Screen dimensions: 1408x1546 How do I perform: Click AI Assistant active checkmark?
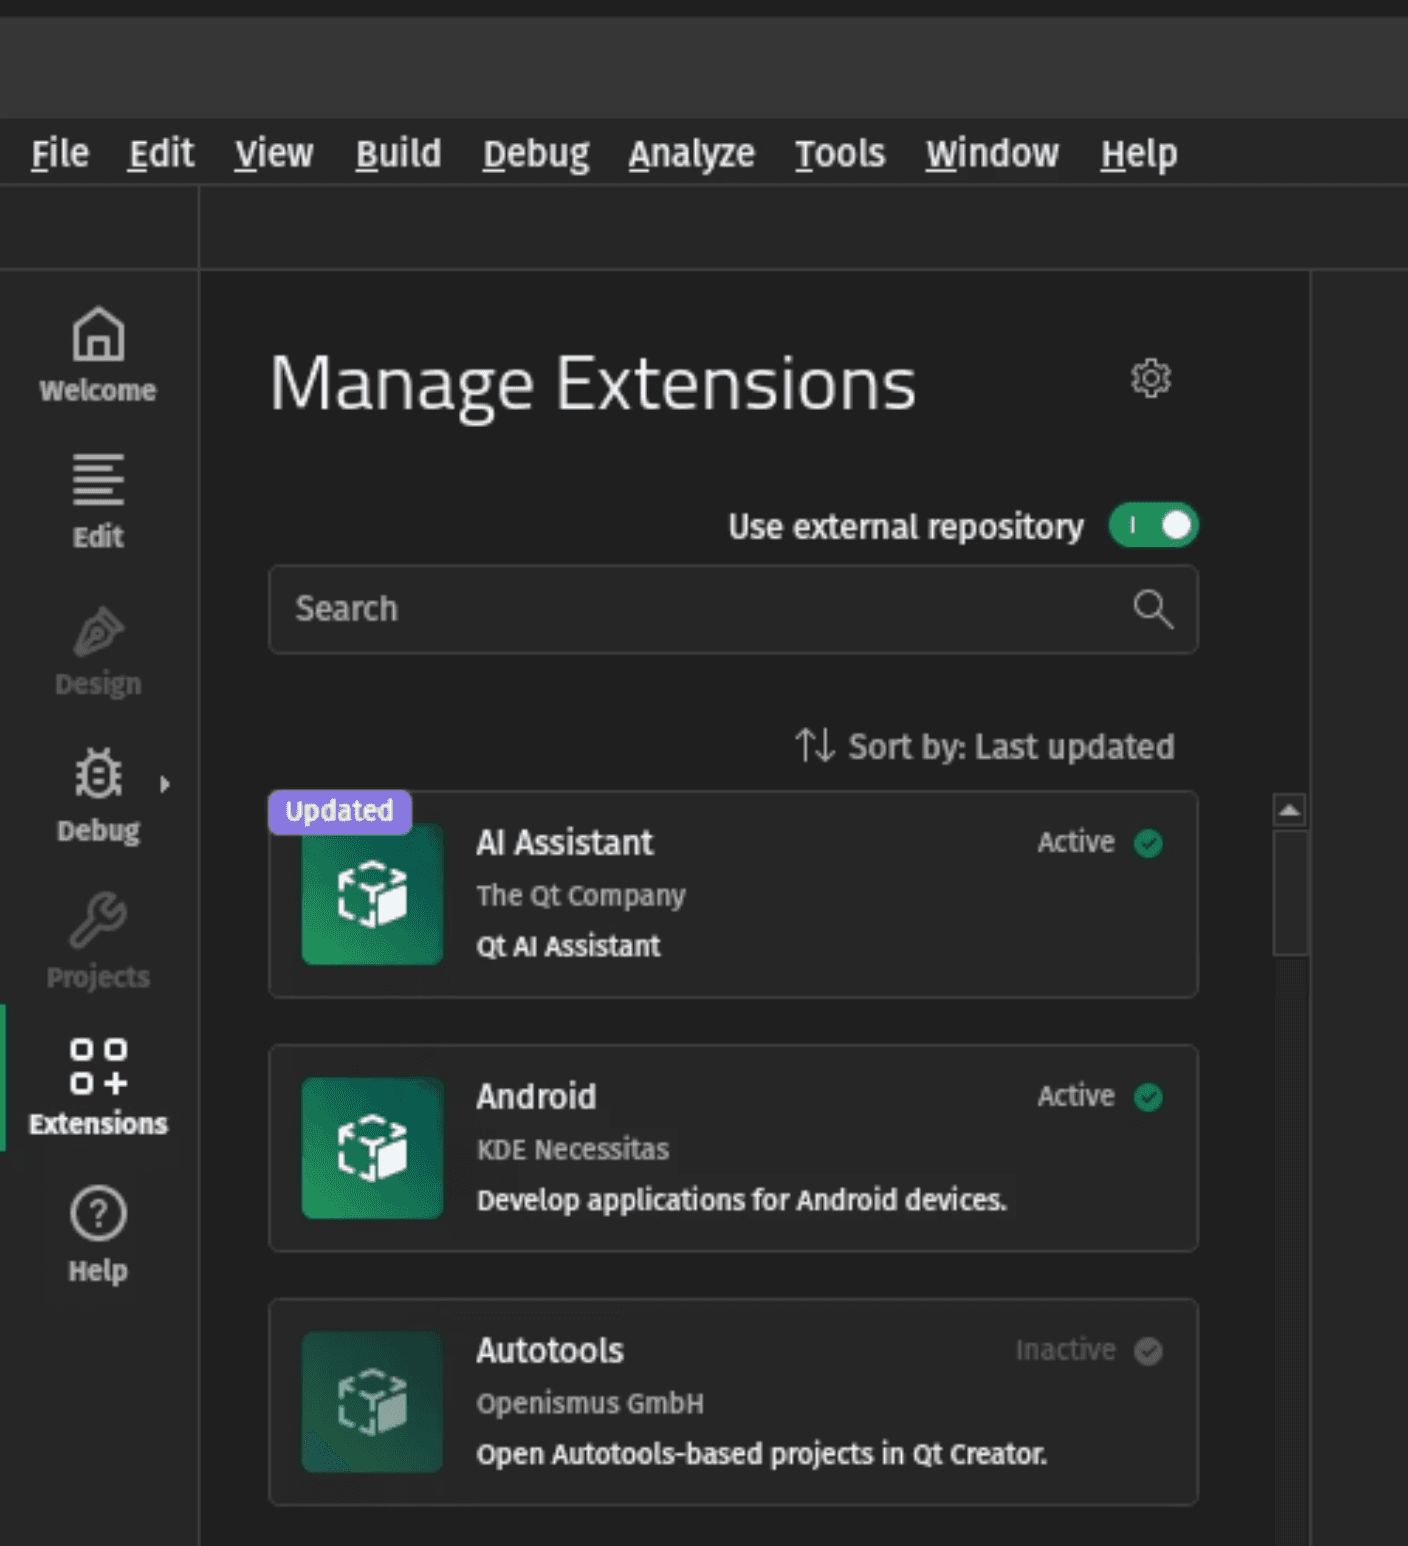[1148, 843]
